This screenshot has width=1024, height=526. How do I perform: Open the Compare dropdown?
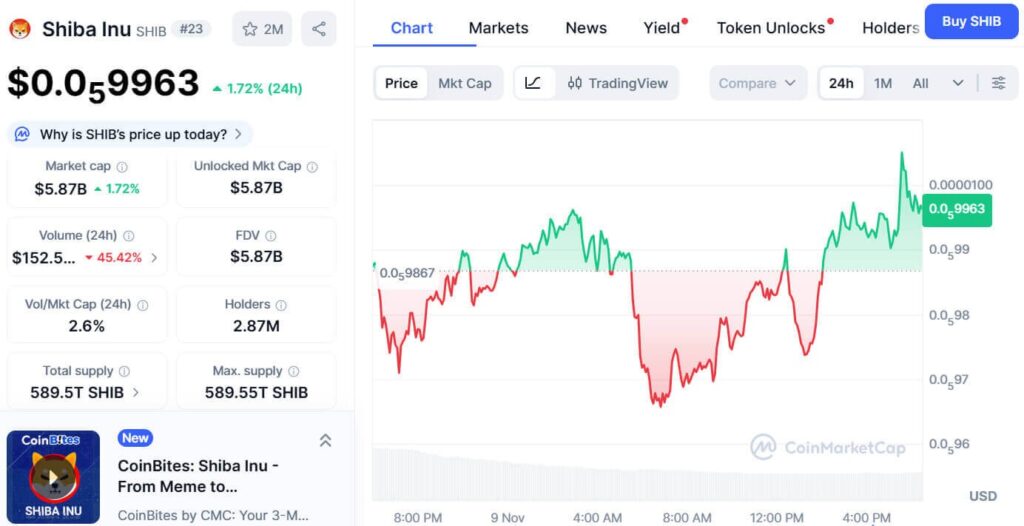(758, 83)
